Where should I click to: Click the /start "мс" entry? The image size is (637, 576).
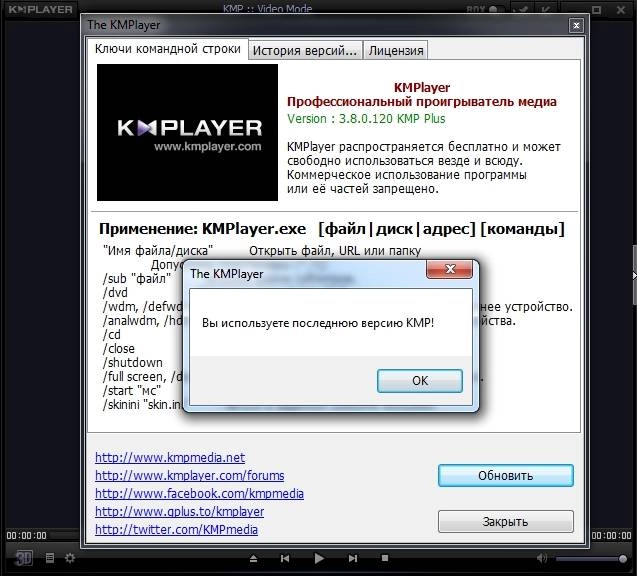pyautogui.click(x=132, y=390)
